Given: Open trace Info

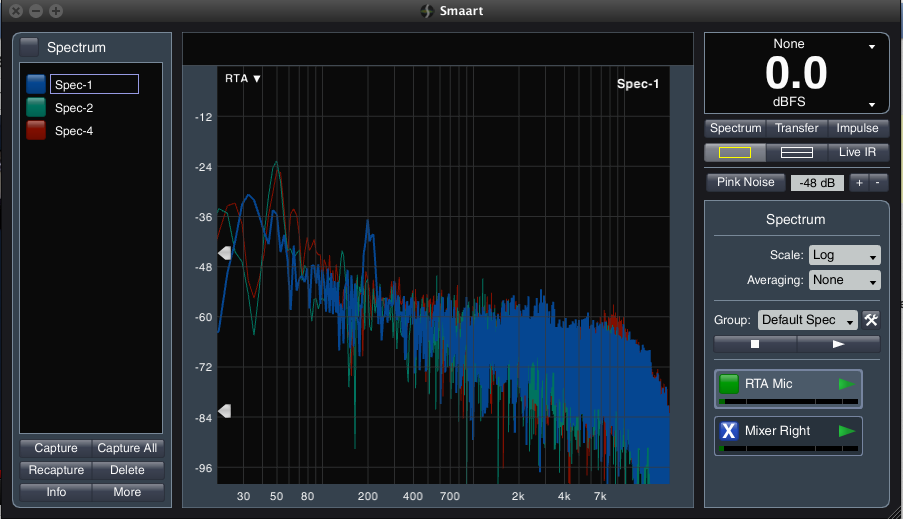Looking at the screenshot, I should click(56, 492).
